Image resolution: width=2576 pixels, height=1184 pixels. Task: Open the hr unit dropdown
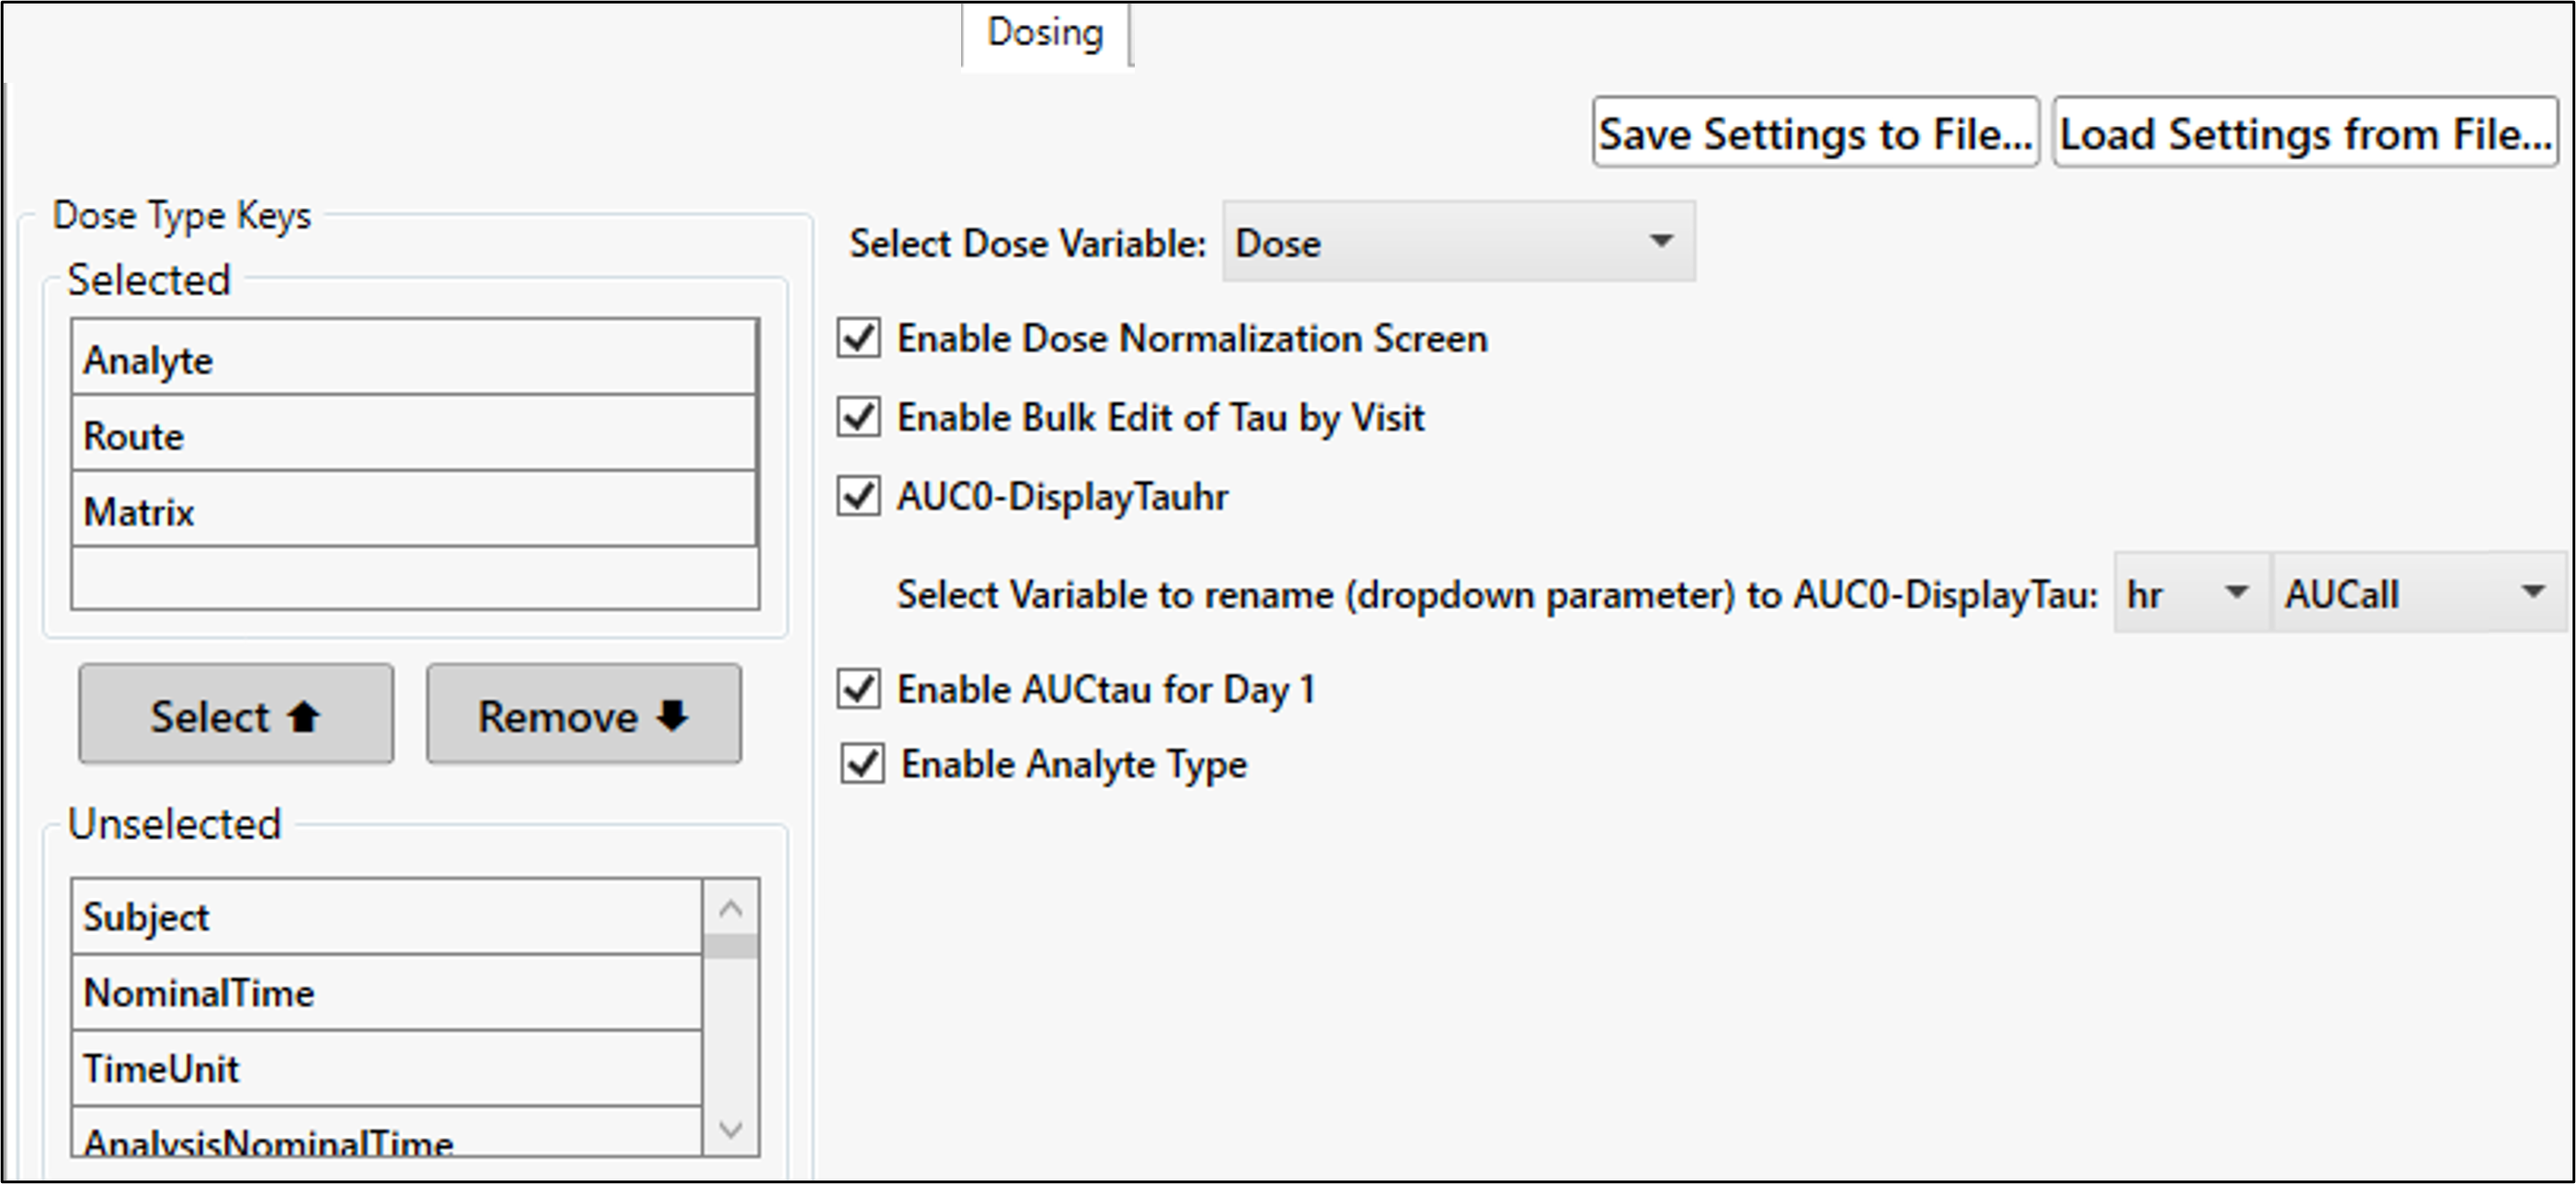click(2237, 592)
